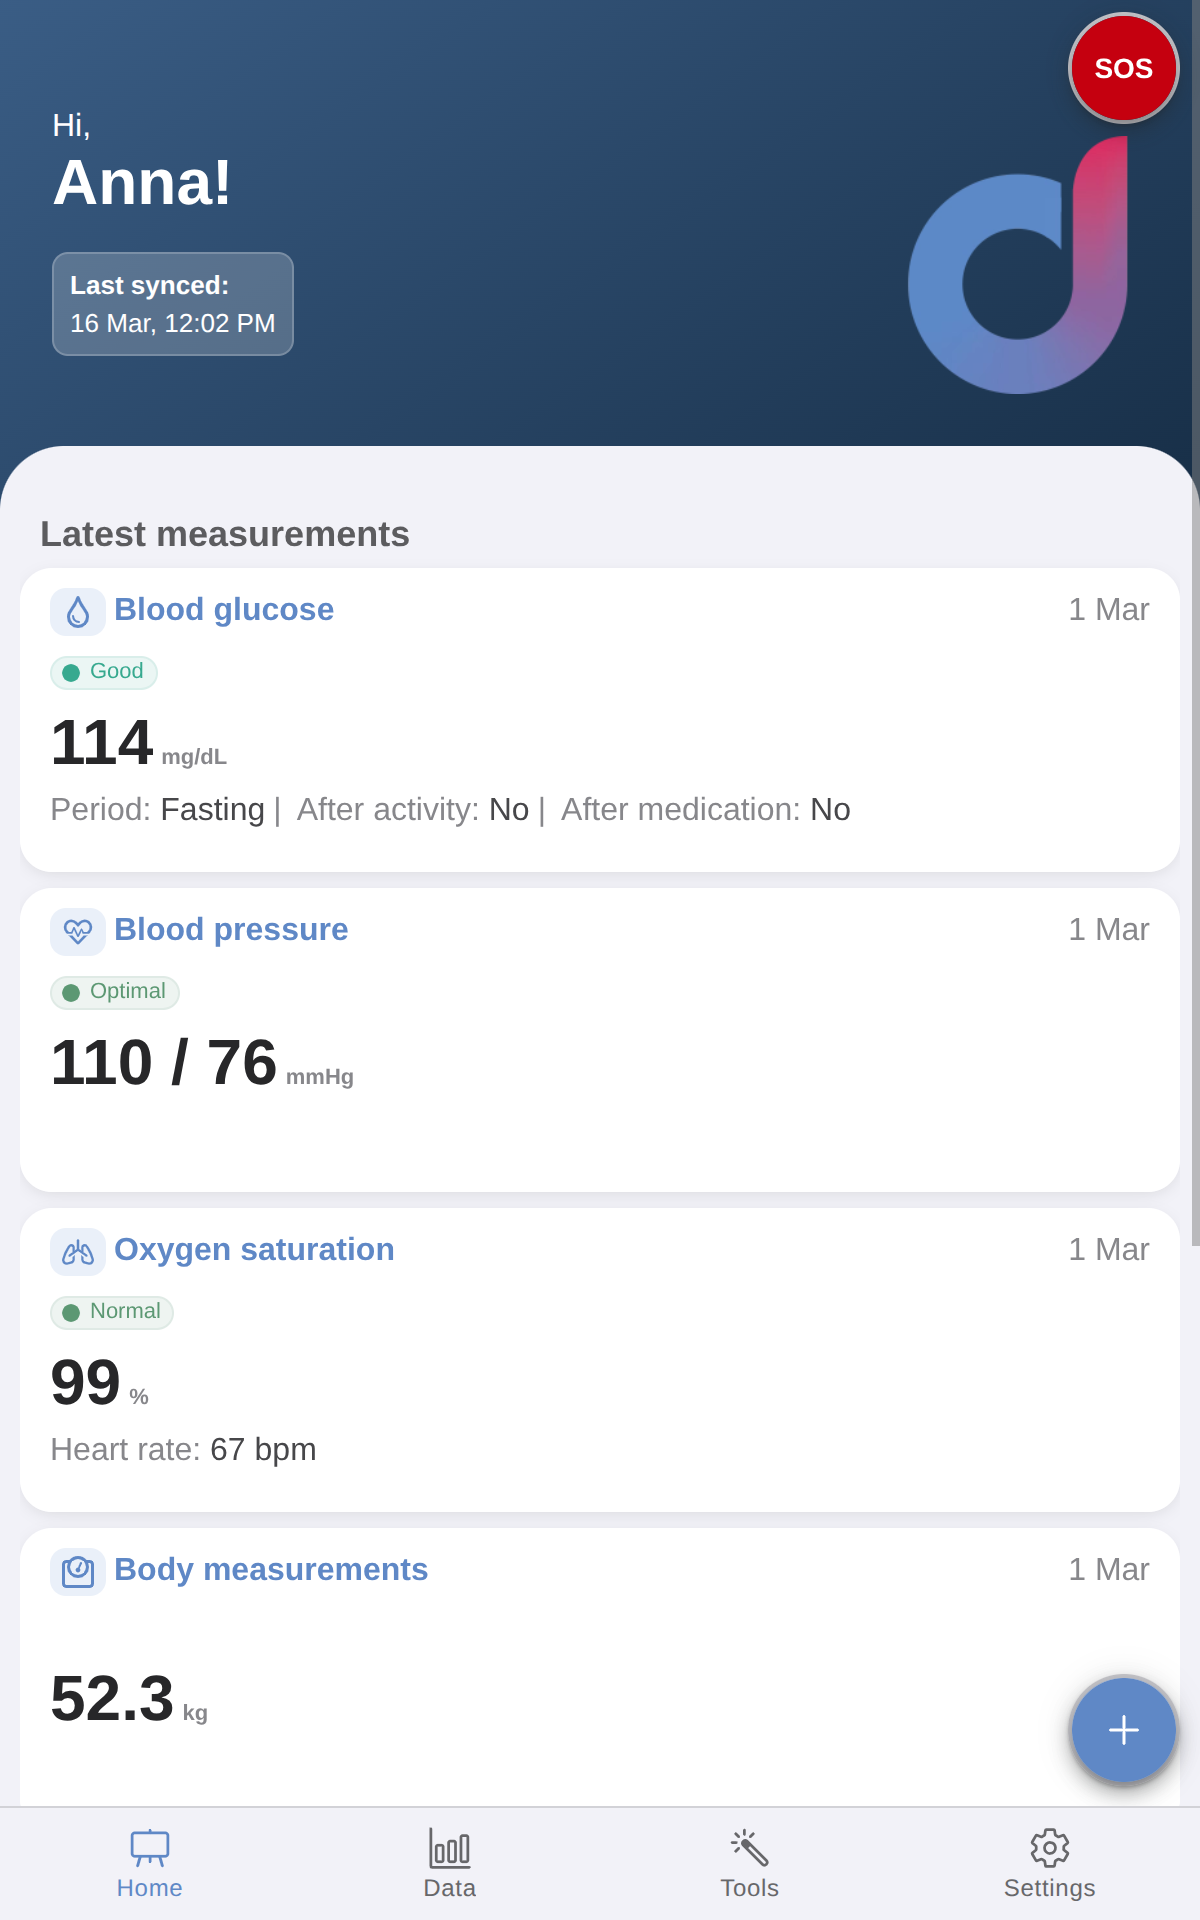Screen dimensions: 1200x1920
Task: Open the Body measurements heading link
Action: (271, 1570)
